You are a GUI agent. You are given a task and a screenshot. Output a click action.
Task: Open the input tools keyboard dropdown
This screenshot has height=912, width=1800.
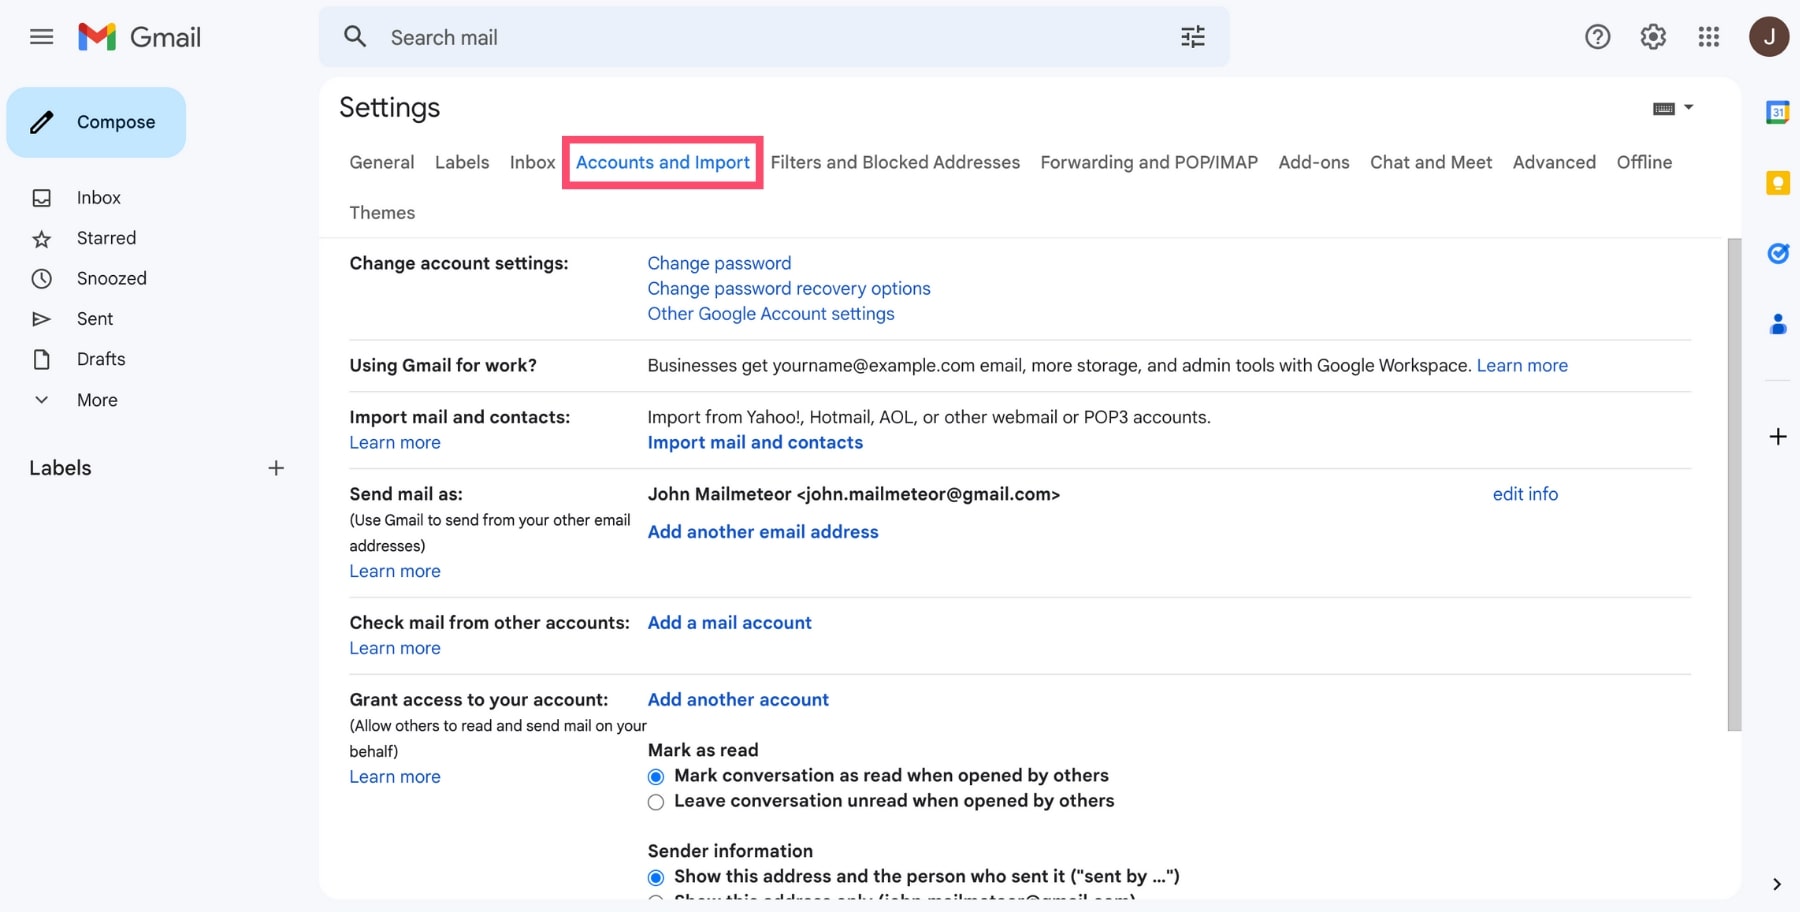[1672, 107]
